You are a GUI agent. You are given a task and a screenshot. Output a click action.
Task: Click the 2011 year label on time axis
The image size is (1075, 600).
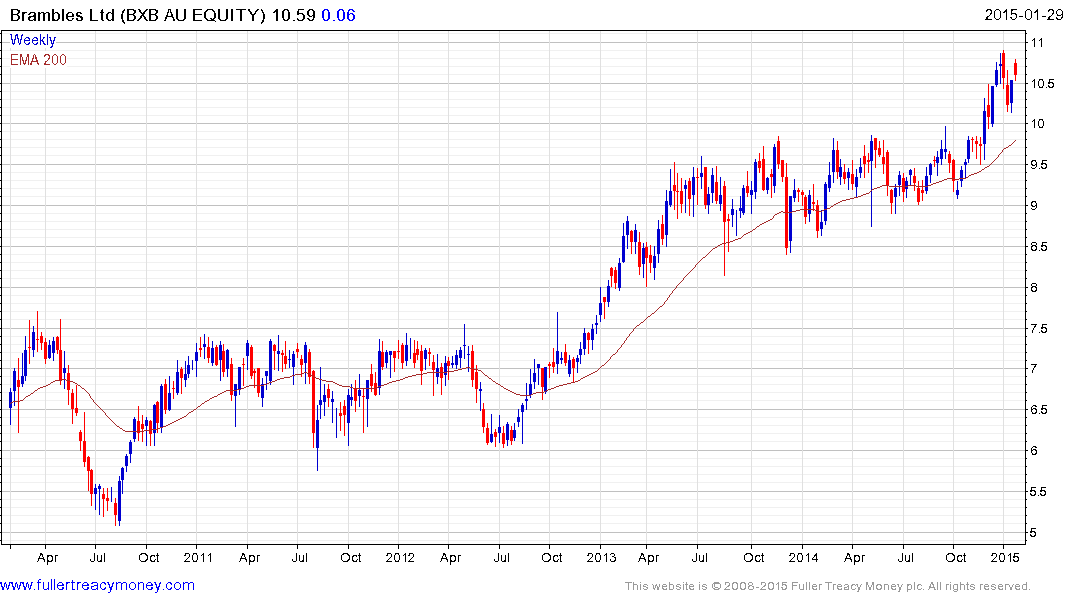198,557
